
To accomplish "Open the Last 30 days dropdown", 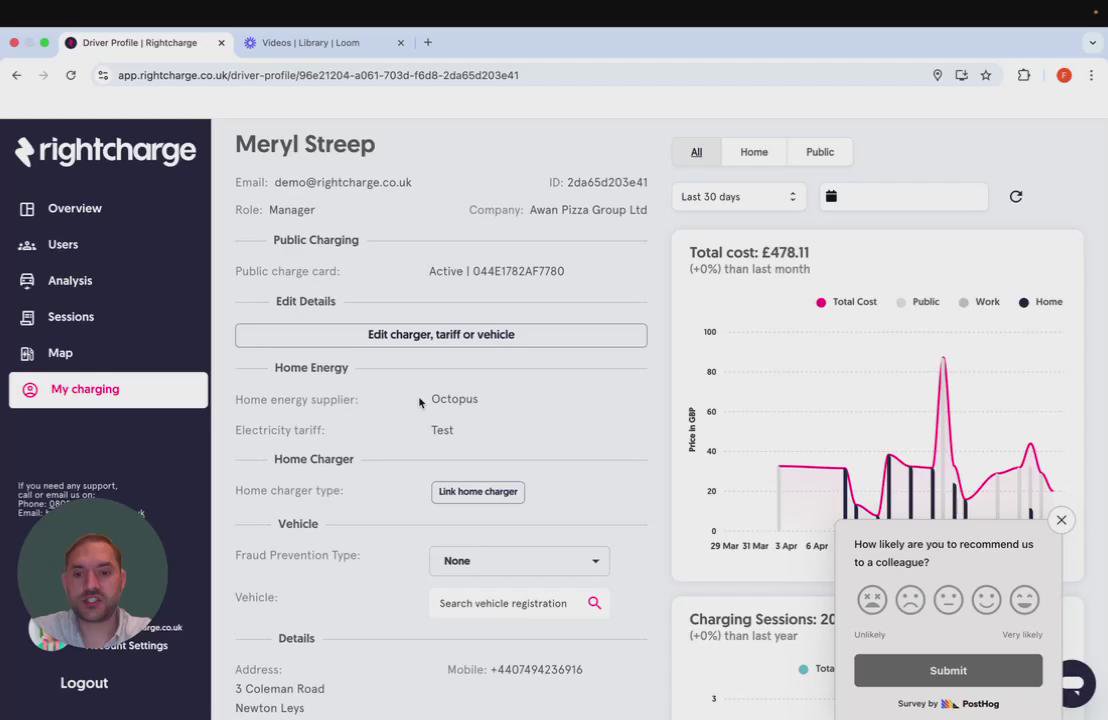I will coord(738,196).
